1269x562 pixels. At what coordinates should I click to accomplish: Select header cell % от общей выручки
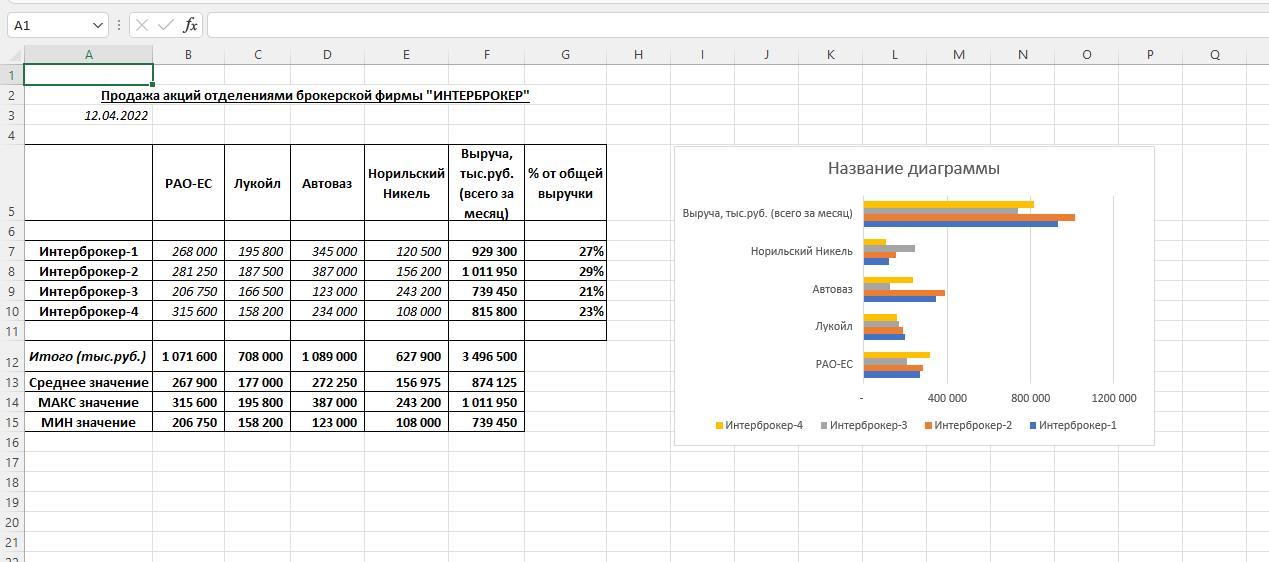pyautogui.click(x=565, y=183)
